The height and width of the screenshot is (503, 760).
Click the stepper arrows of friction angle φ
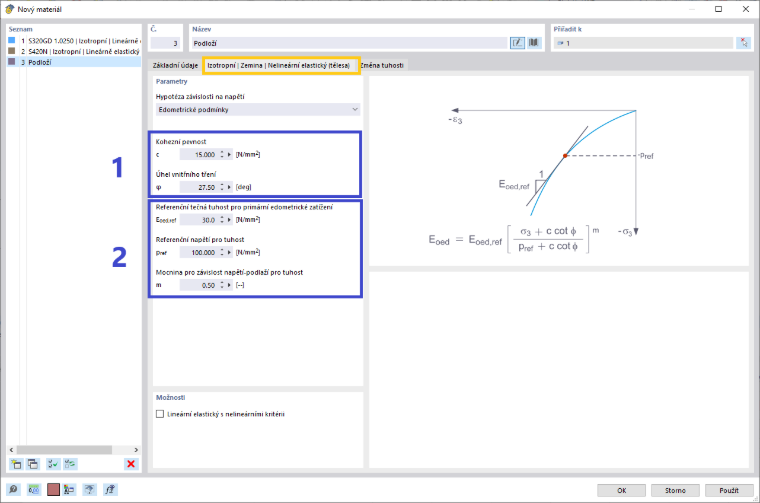[222, 187]
